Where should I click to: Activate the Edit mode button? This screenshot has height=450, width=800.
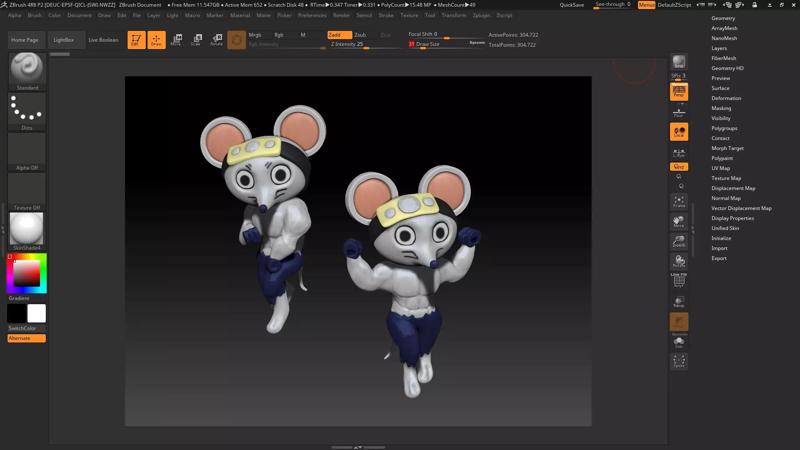136,40
